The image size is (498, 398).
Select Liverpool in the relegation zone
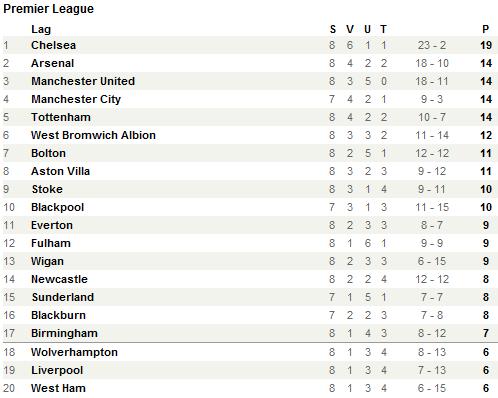point(57,370)
